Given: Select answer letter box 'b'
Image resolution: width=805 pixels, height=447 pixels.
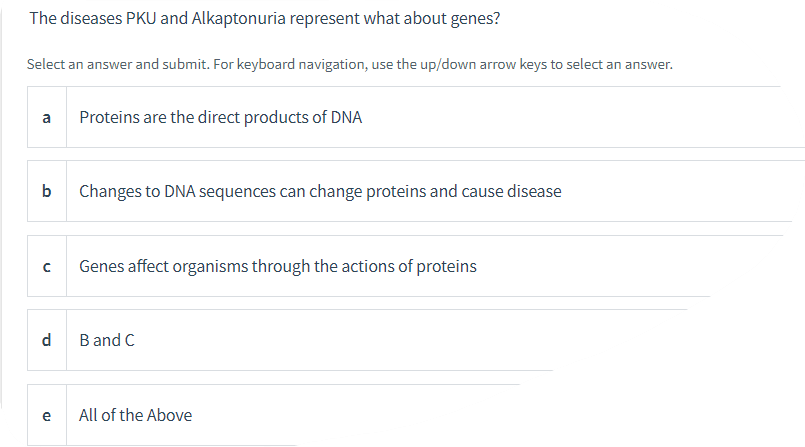Looking at the screenshot, I should click(x=47, y=191).
